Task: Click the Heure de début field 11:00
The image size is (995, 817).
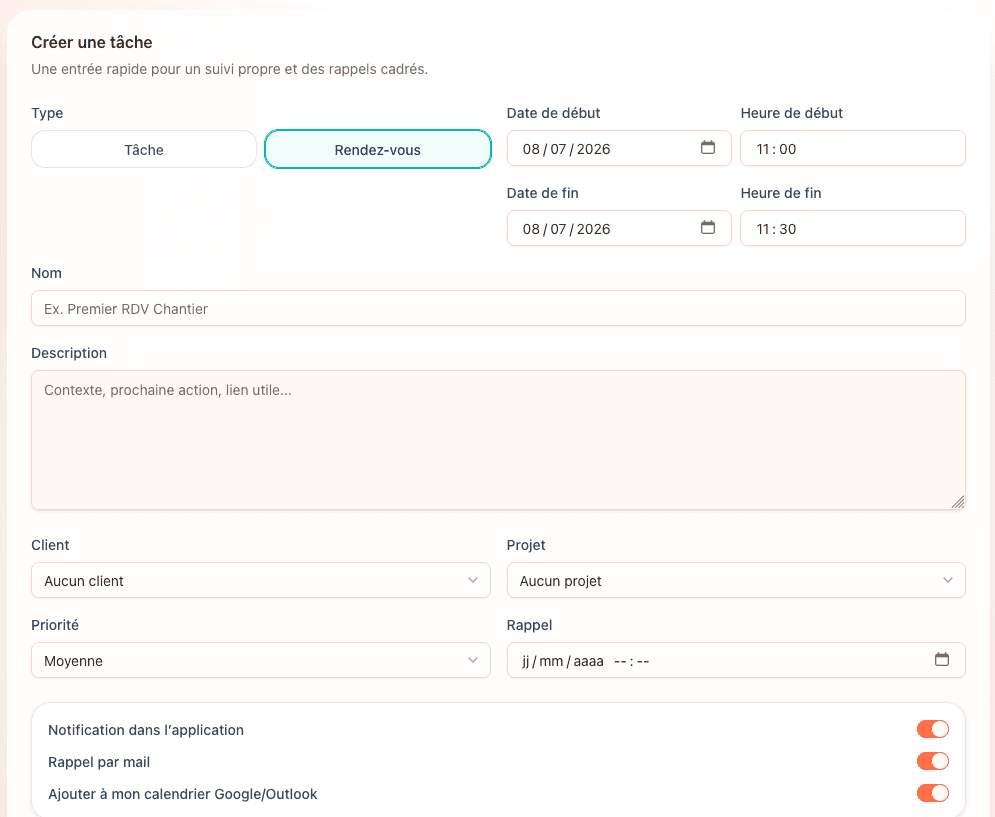Action: click(x=853, y=149)
